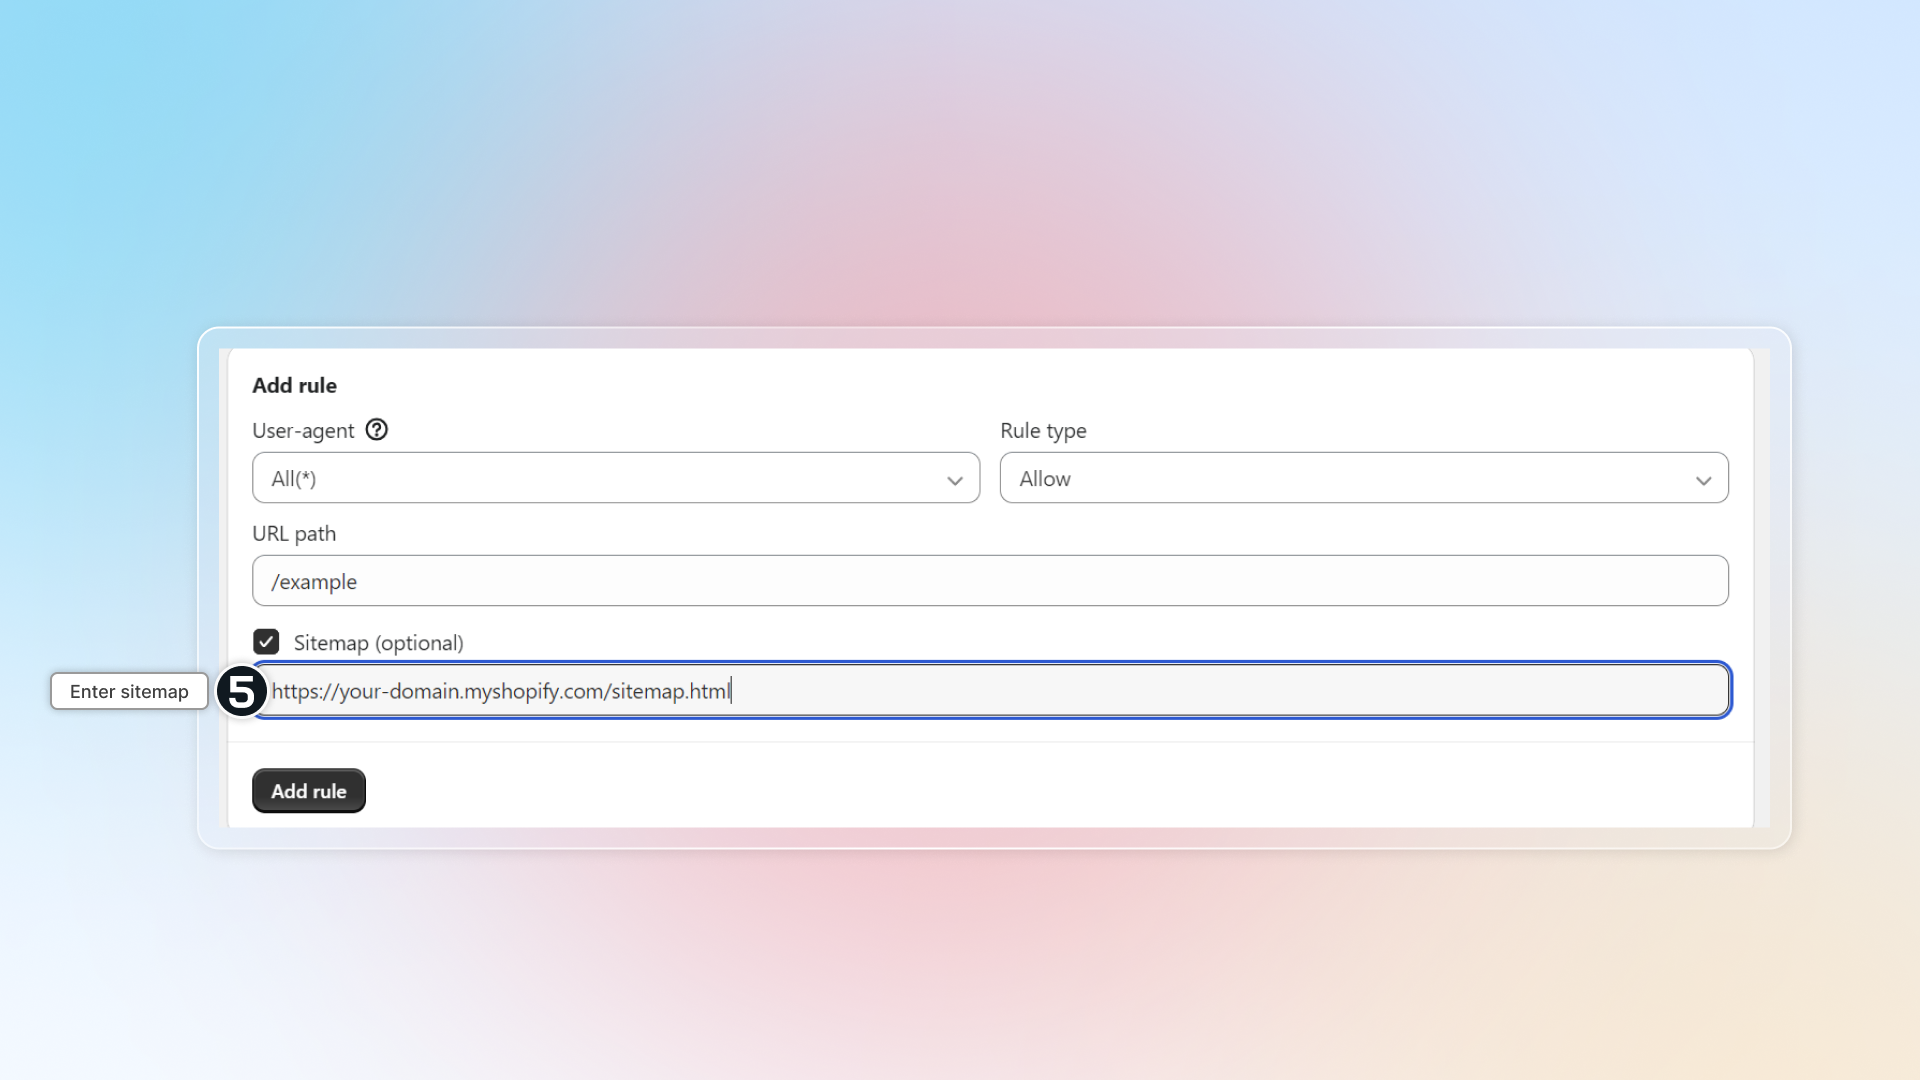Open the User-agent All(*) dropdown
The height and width of the screenshot is (1080, 1920).
[x=615, y=478]
